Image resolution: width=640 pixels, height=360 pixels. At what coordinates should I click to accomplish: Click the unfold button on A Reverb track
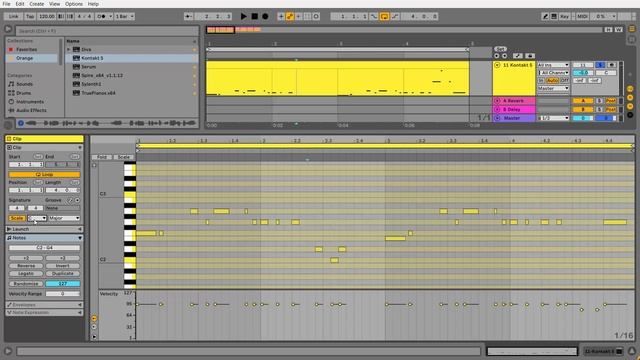497,100
